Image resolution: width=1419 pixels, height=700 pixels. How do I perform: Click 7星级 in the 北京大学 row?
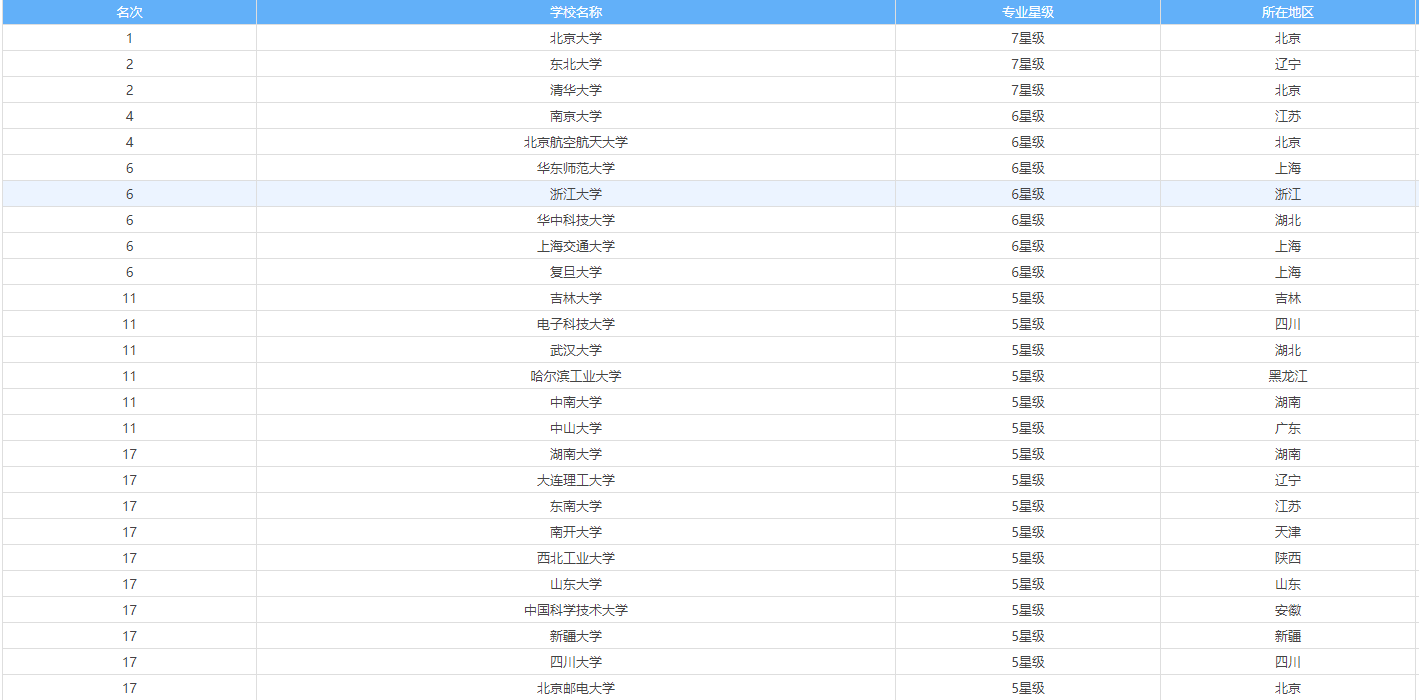[x=1028, y=38]
